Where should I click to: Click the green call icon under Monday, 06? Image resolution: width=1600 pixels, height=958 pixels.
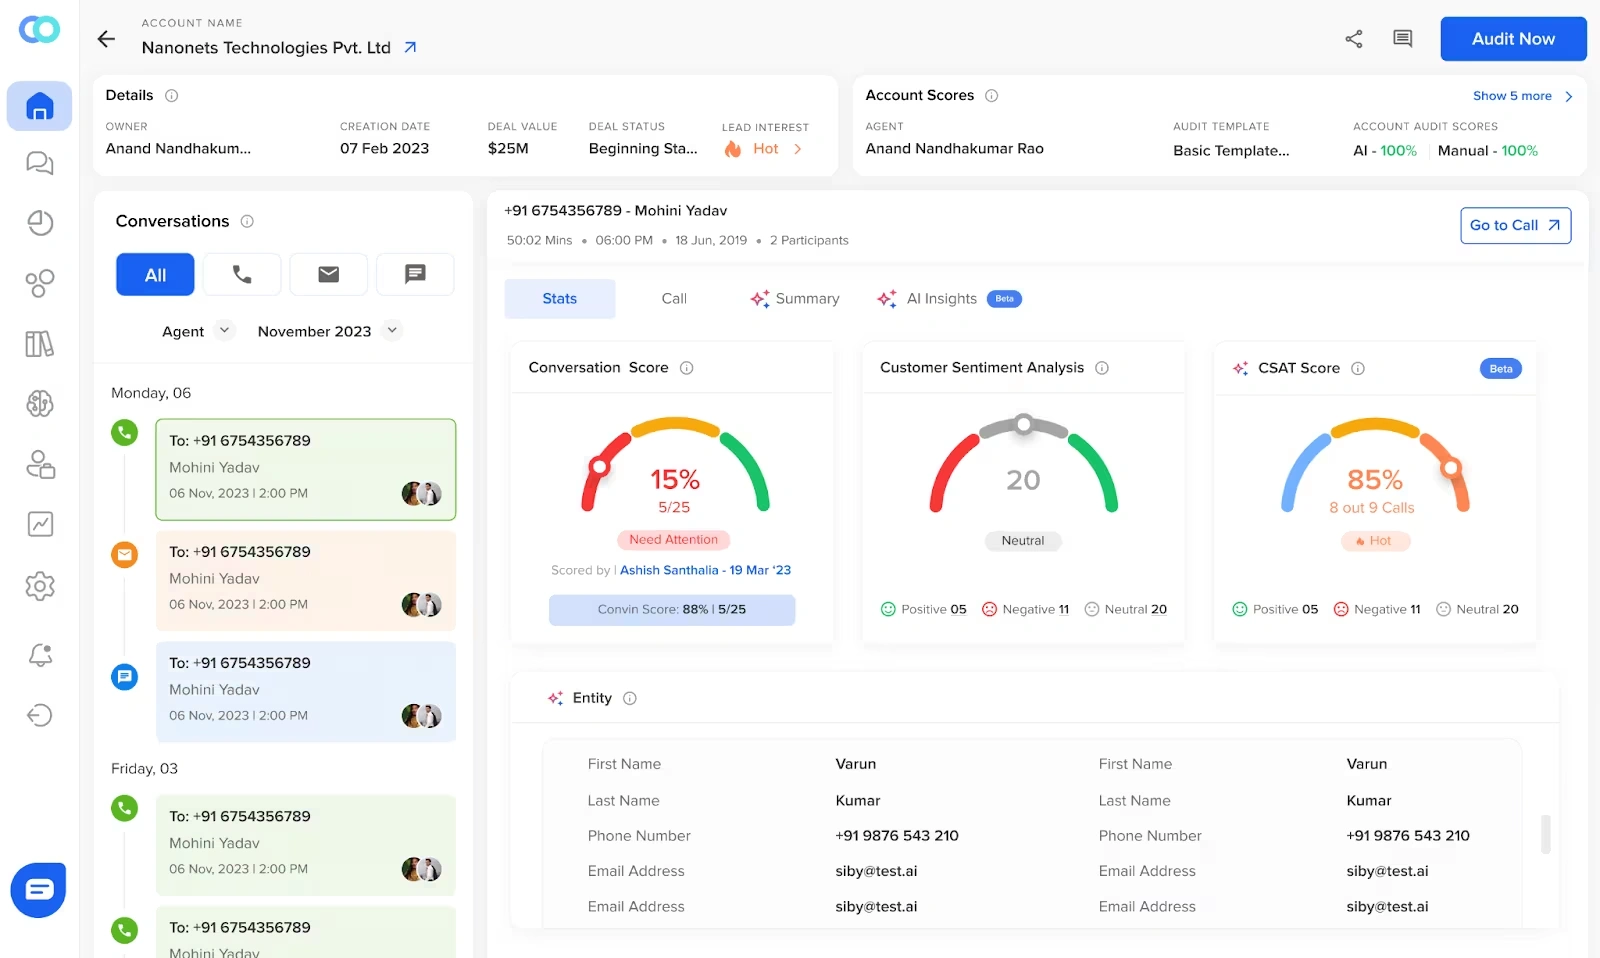pyautogui.click(x=124, y=433)
